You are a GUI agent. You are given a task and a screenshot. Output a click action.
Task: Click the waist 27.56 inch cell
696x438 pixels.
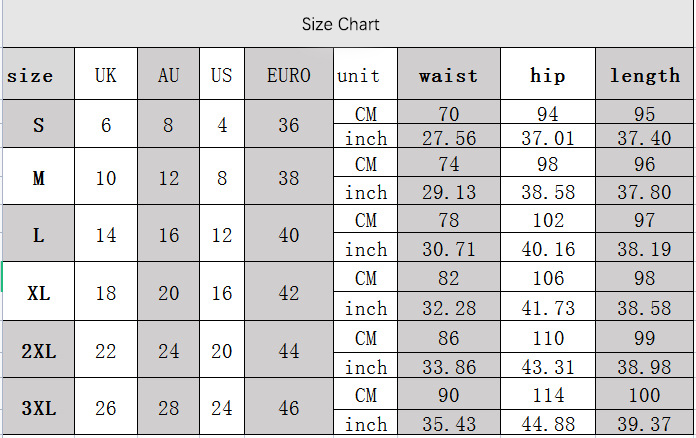tap(448, 138)
